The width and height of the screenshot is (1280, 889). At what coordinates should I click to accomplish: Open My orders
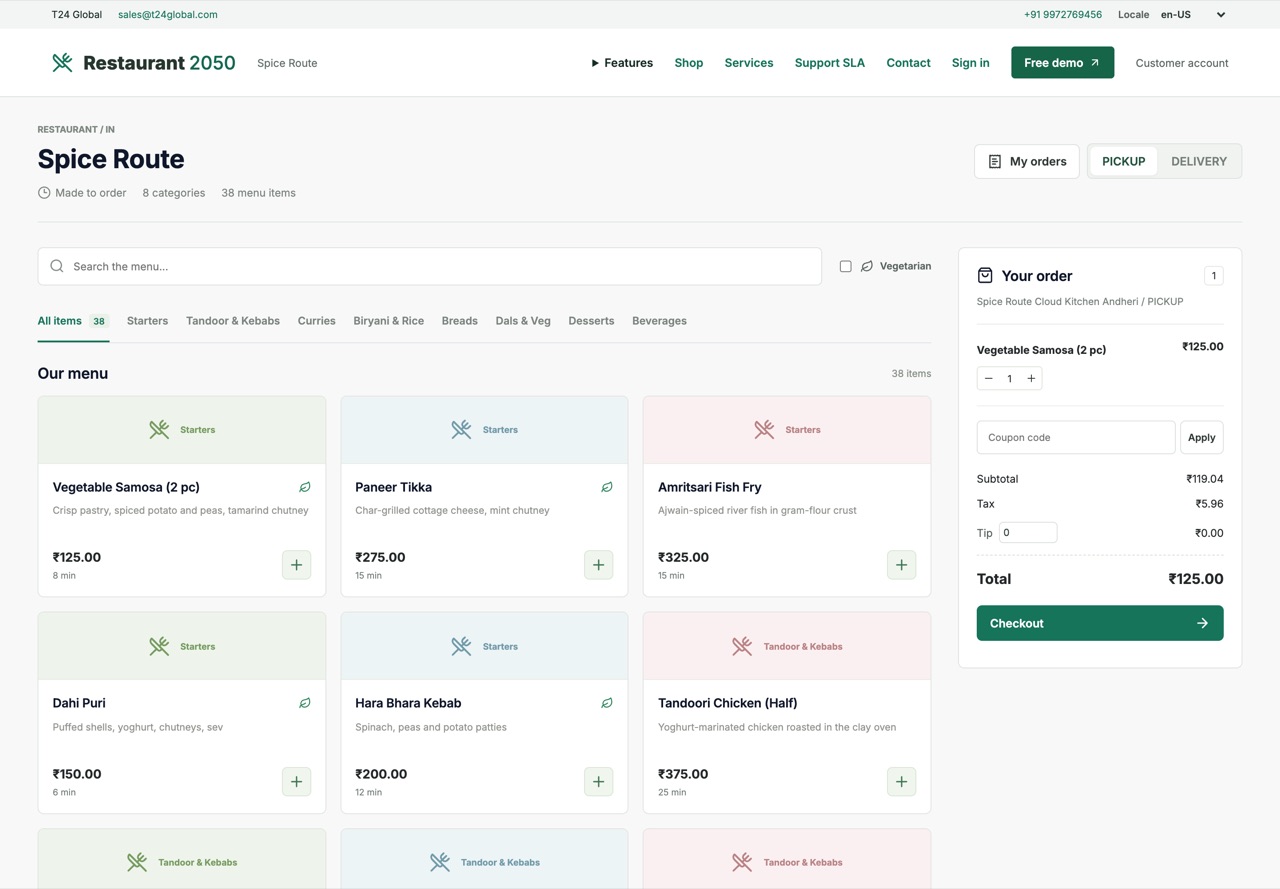1027,161
